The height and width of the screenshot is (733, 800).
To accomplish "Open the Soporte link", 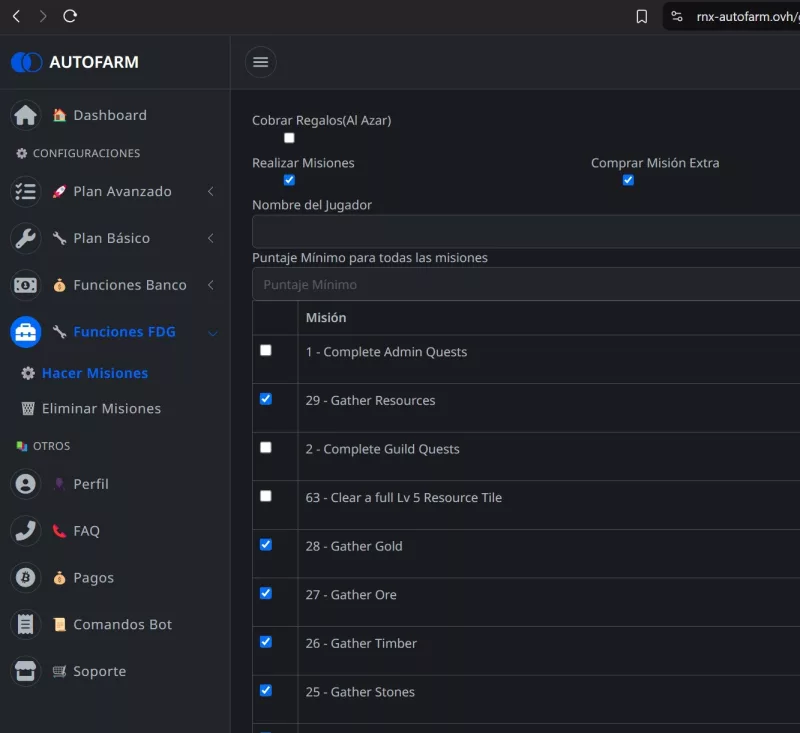I will (100, 671).
